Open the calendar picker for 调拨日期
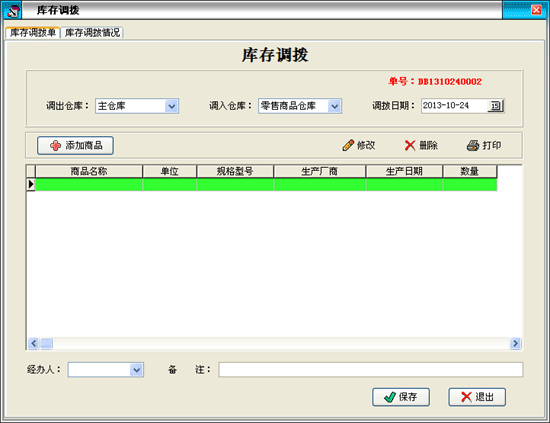550x423 pixels. [495, 106]
